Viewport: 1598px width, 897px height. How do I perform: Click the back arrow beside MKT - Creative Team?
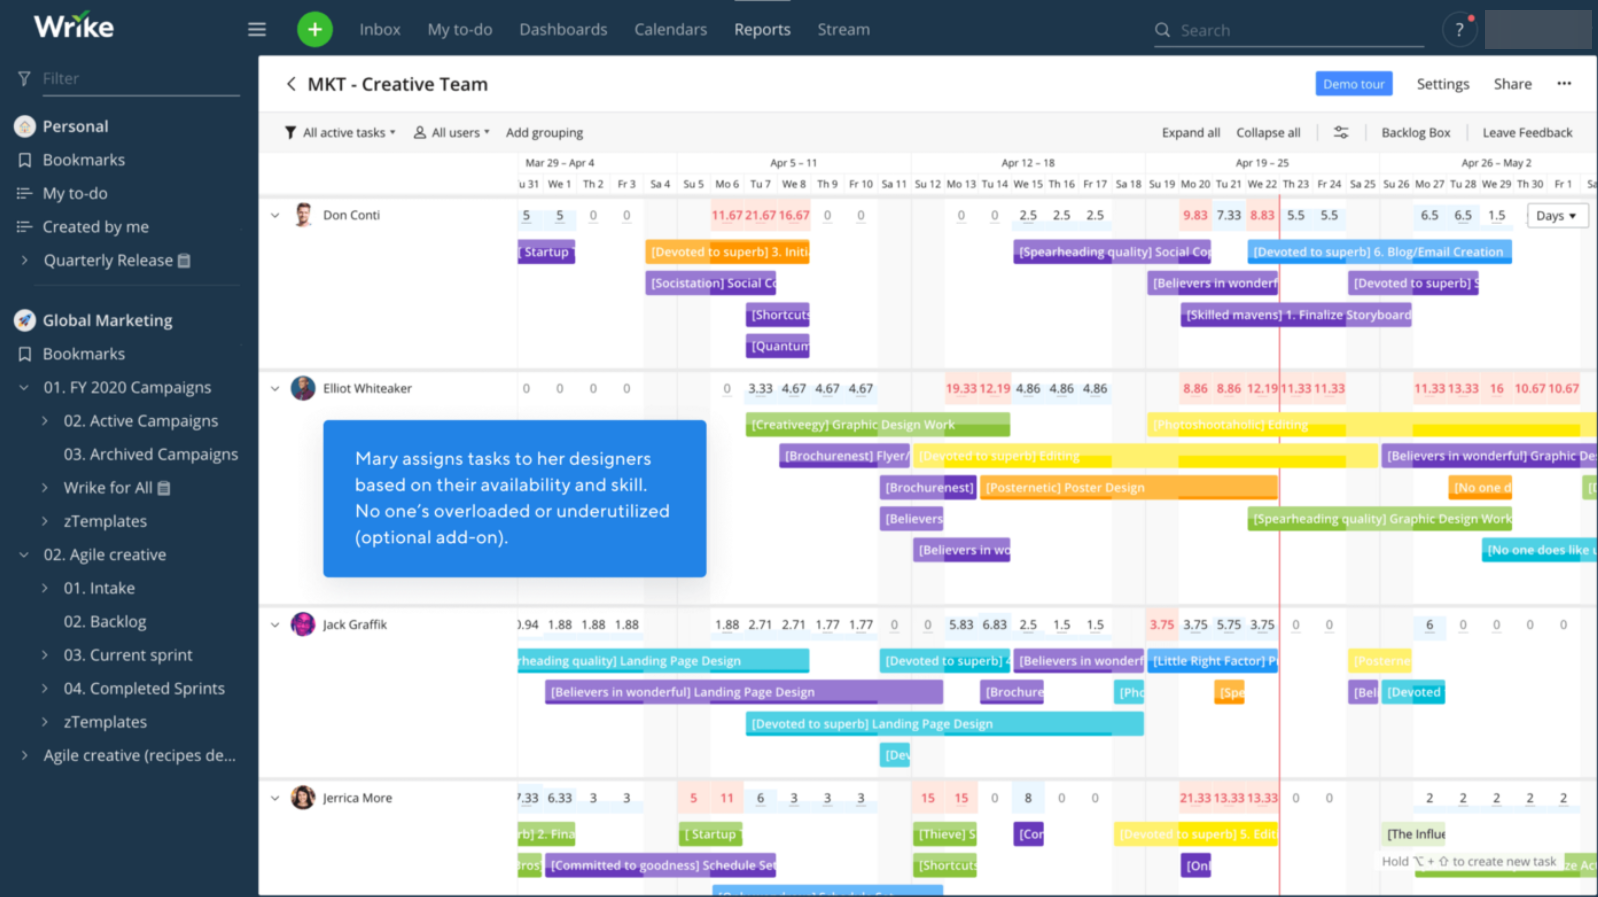291,84
